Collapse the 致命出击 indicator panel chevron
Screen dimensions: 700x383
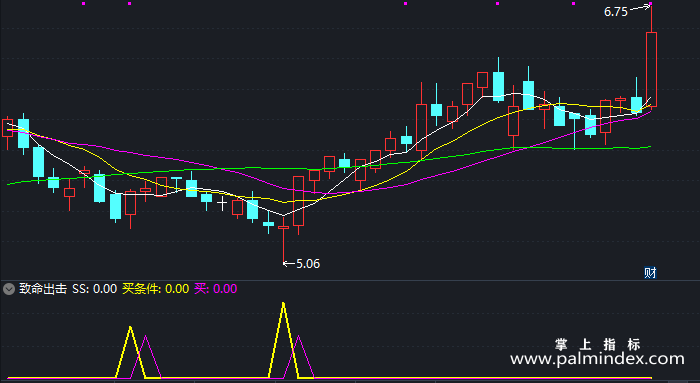click(x=9, y=289)
